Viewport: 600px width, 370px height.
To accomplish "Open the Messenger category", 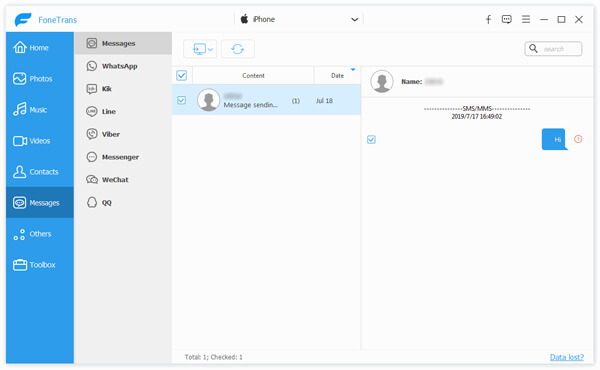I will coord(123,157).
